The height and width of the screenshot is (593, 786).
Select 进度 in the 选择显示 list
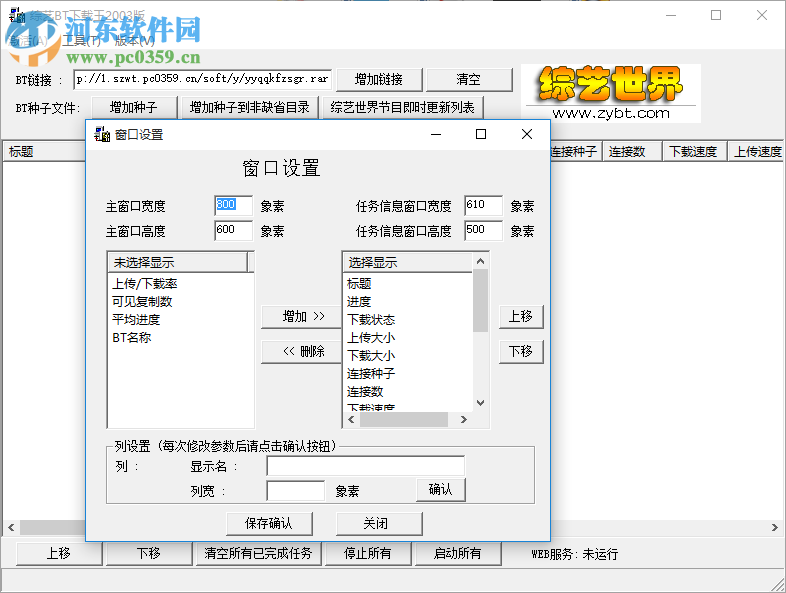(x=359, y=302)
